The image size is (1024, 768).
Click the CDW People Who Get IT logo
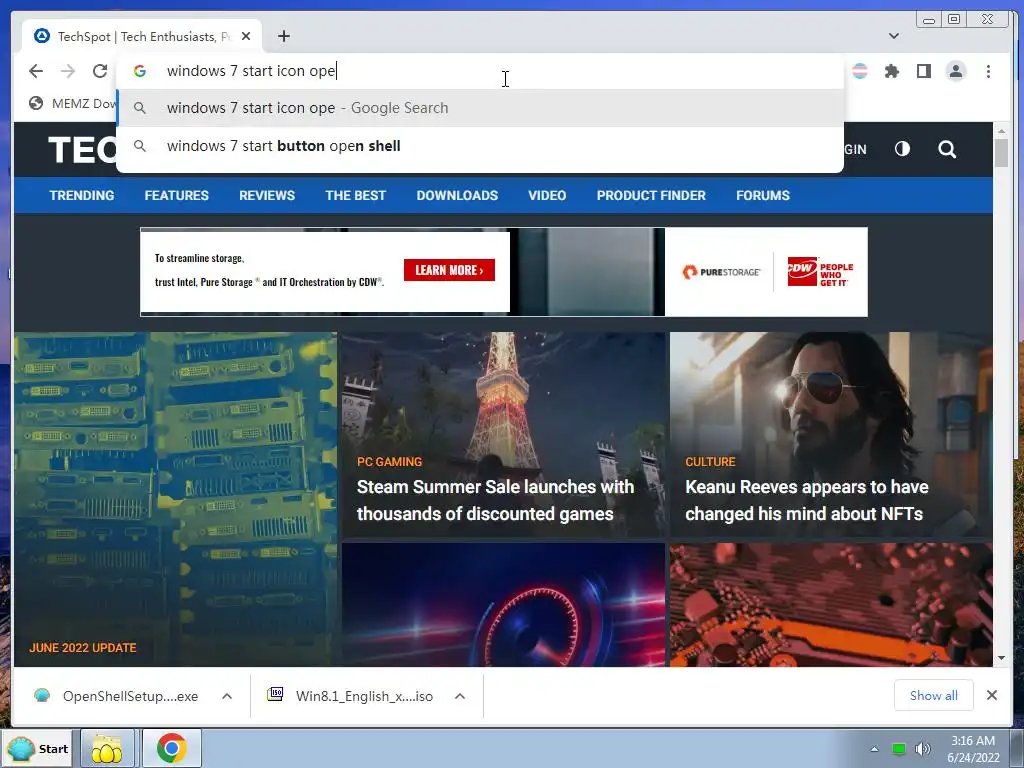click(820, 272)
